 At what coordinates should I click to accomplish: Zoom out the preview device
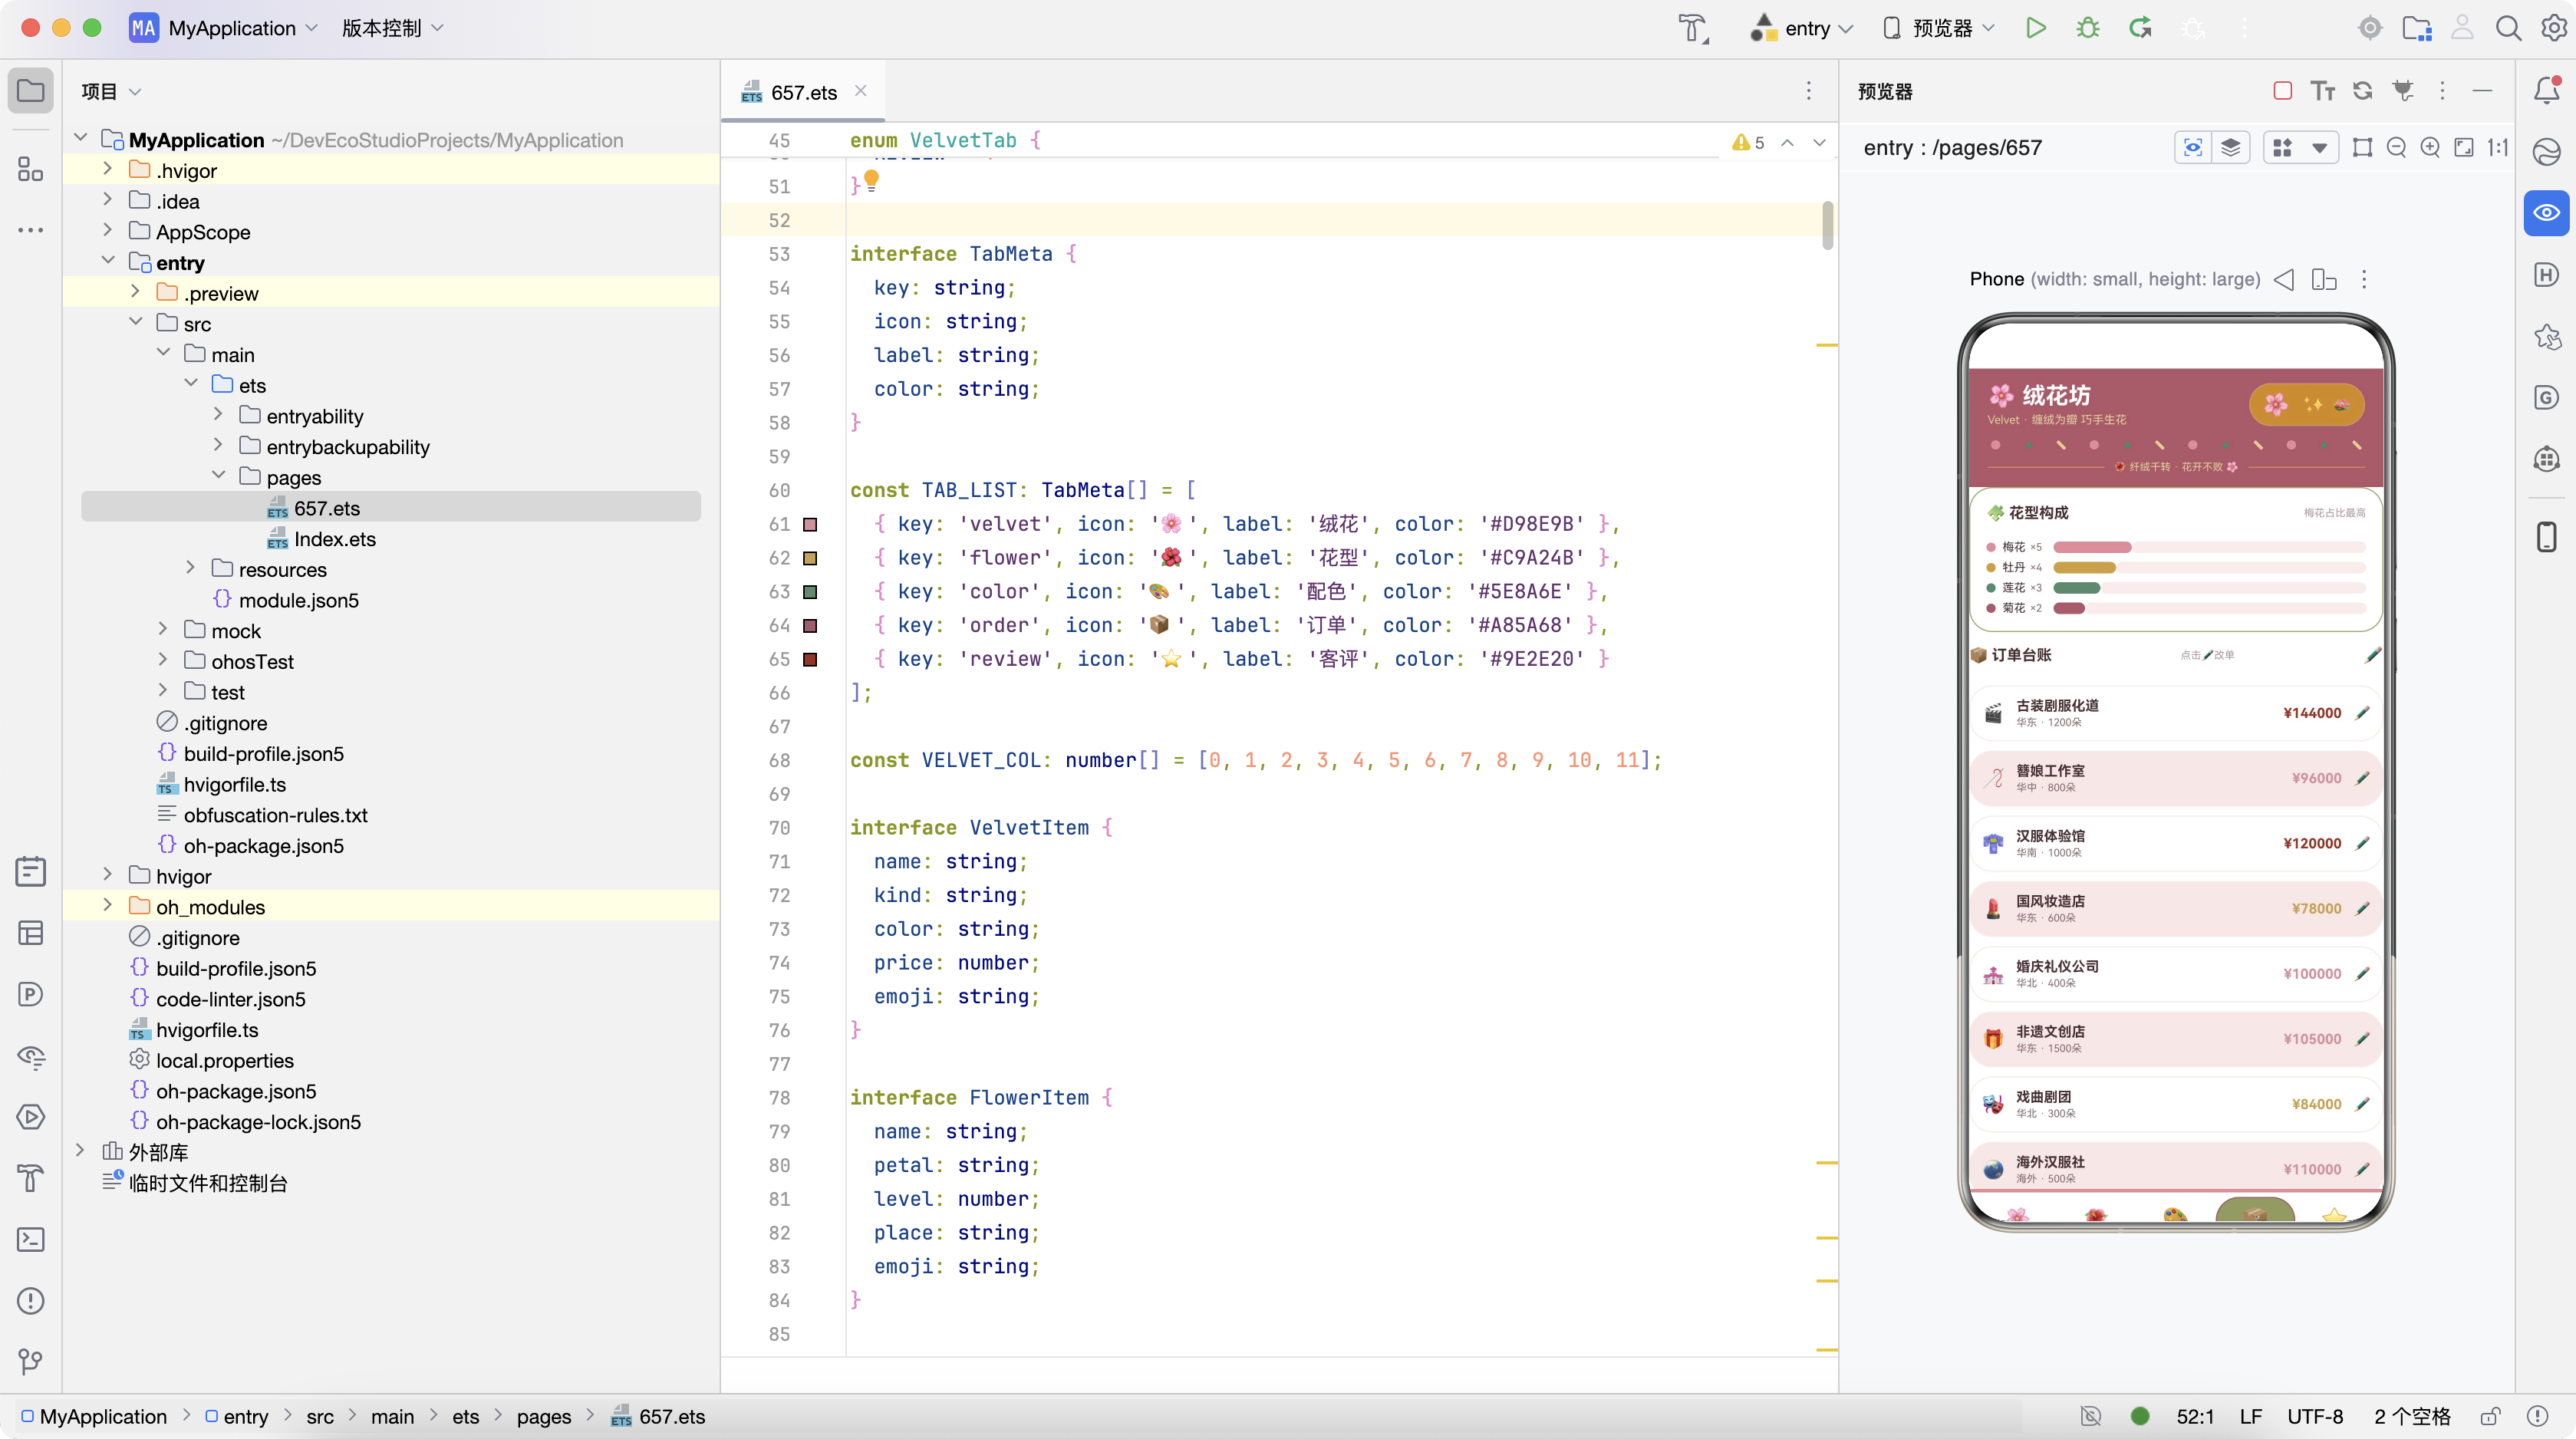(x=2396, y=148)
